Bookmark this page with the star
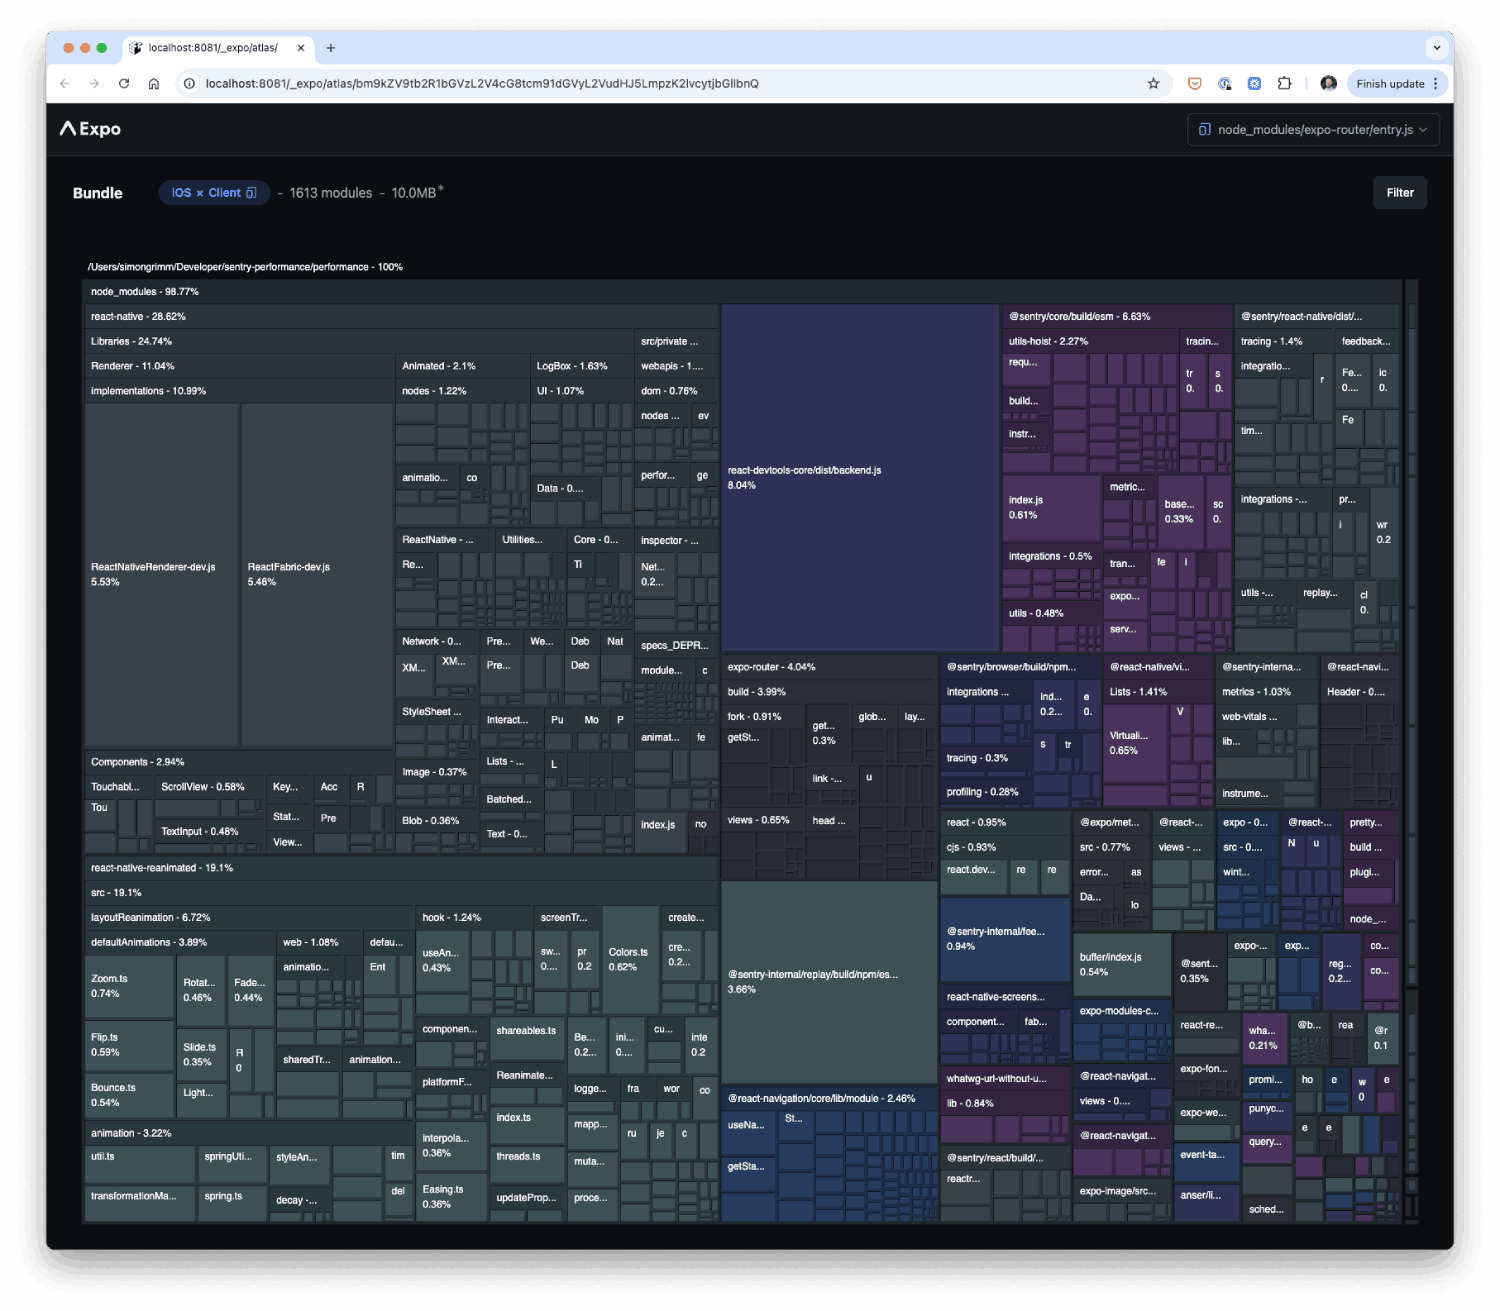 coord(1153,84)
